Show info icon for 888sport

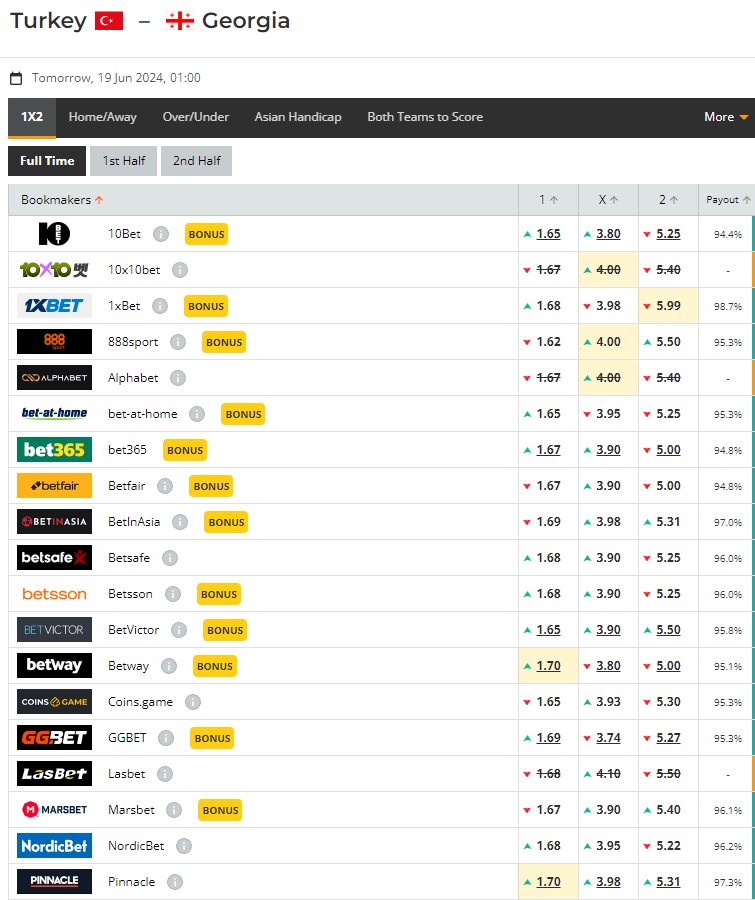(x=178, y=342)
